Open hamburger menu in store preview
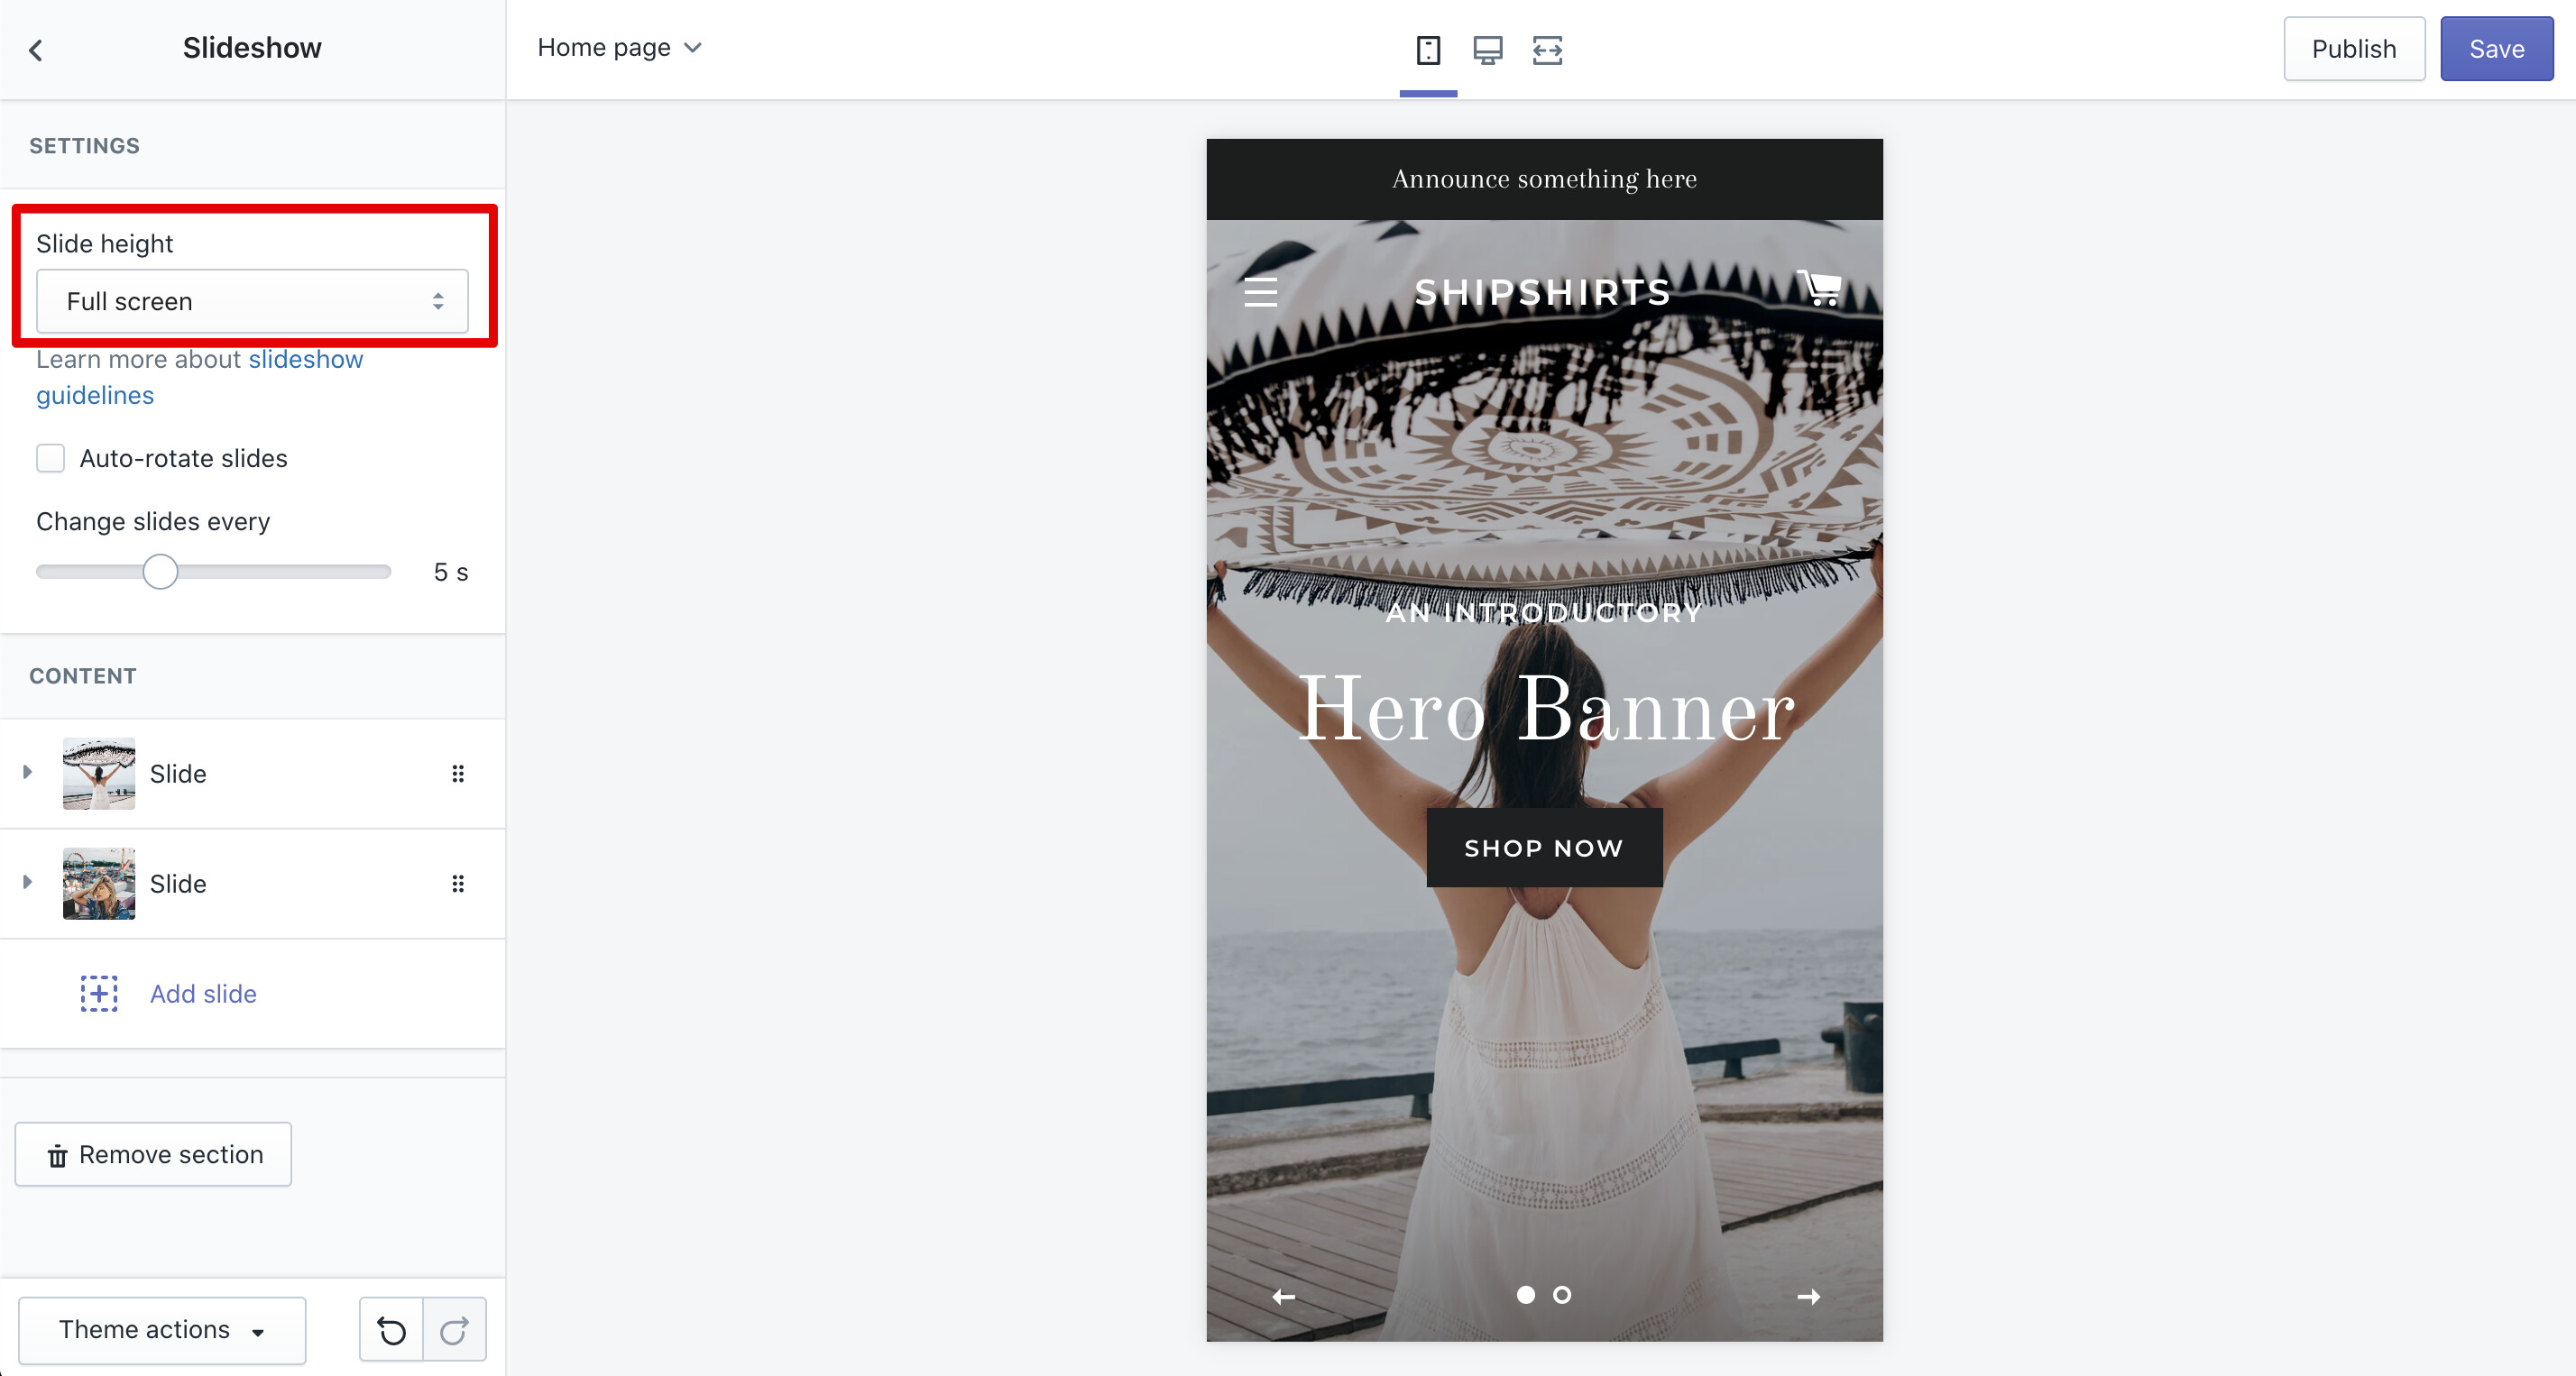The image size is (2576, 1376). point(1260,291)
